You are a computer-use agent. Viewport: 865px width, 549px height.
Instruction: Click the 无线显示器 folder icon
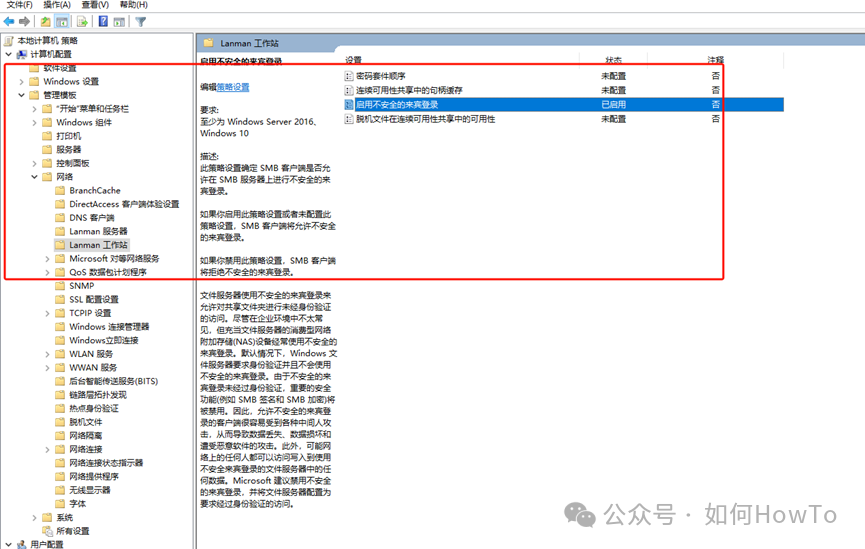(60, 490)
